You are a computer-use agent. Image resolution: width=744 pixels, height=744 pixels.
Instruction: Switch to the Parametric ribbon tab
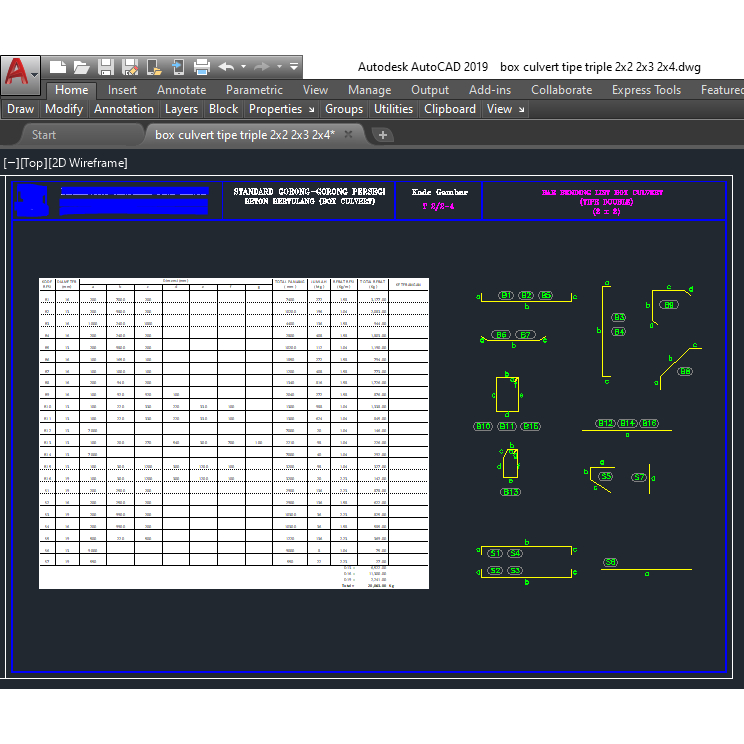(x=254, y=90)
